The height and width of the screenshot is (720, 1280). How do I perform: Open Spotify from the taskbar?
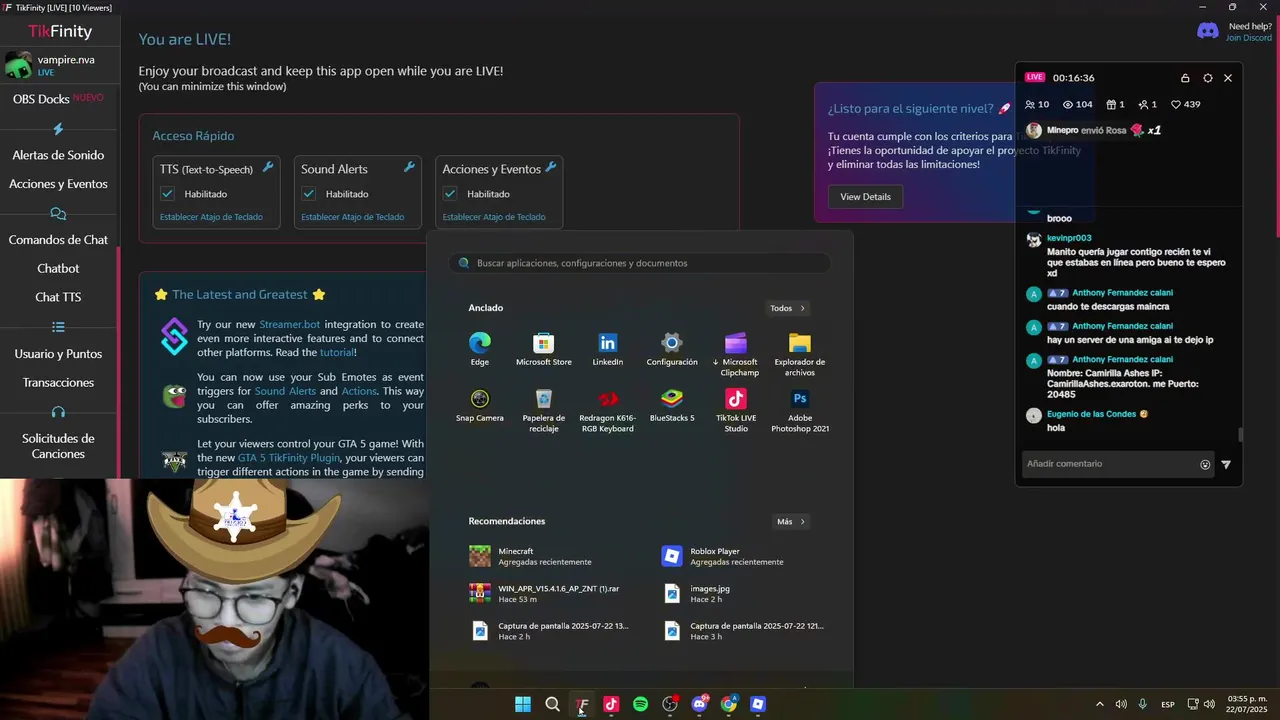tap(641, 704)
